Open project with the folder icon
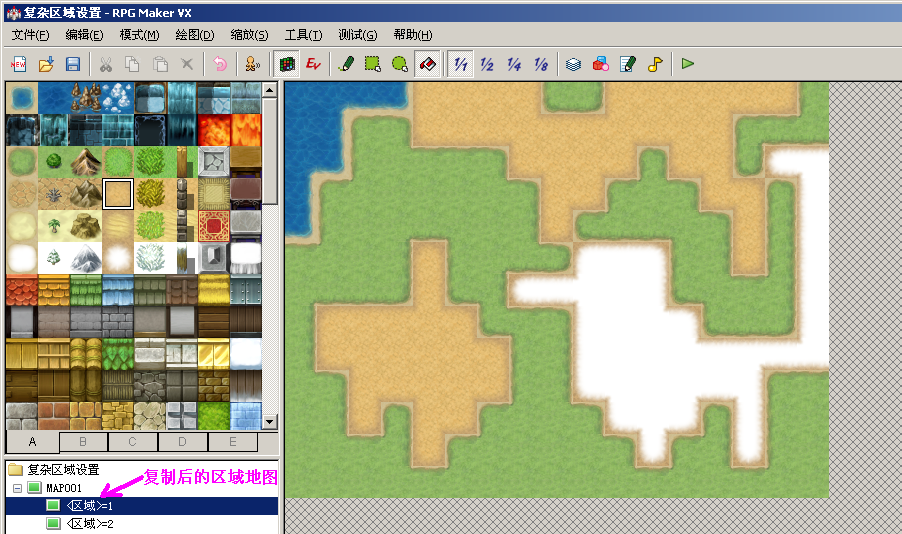Image resolution: width=902 pixels, height=534 pixels. point(46,64)
